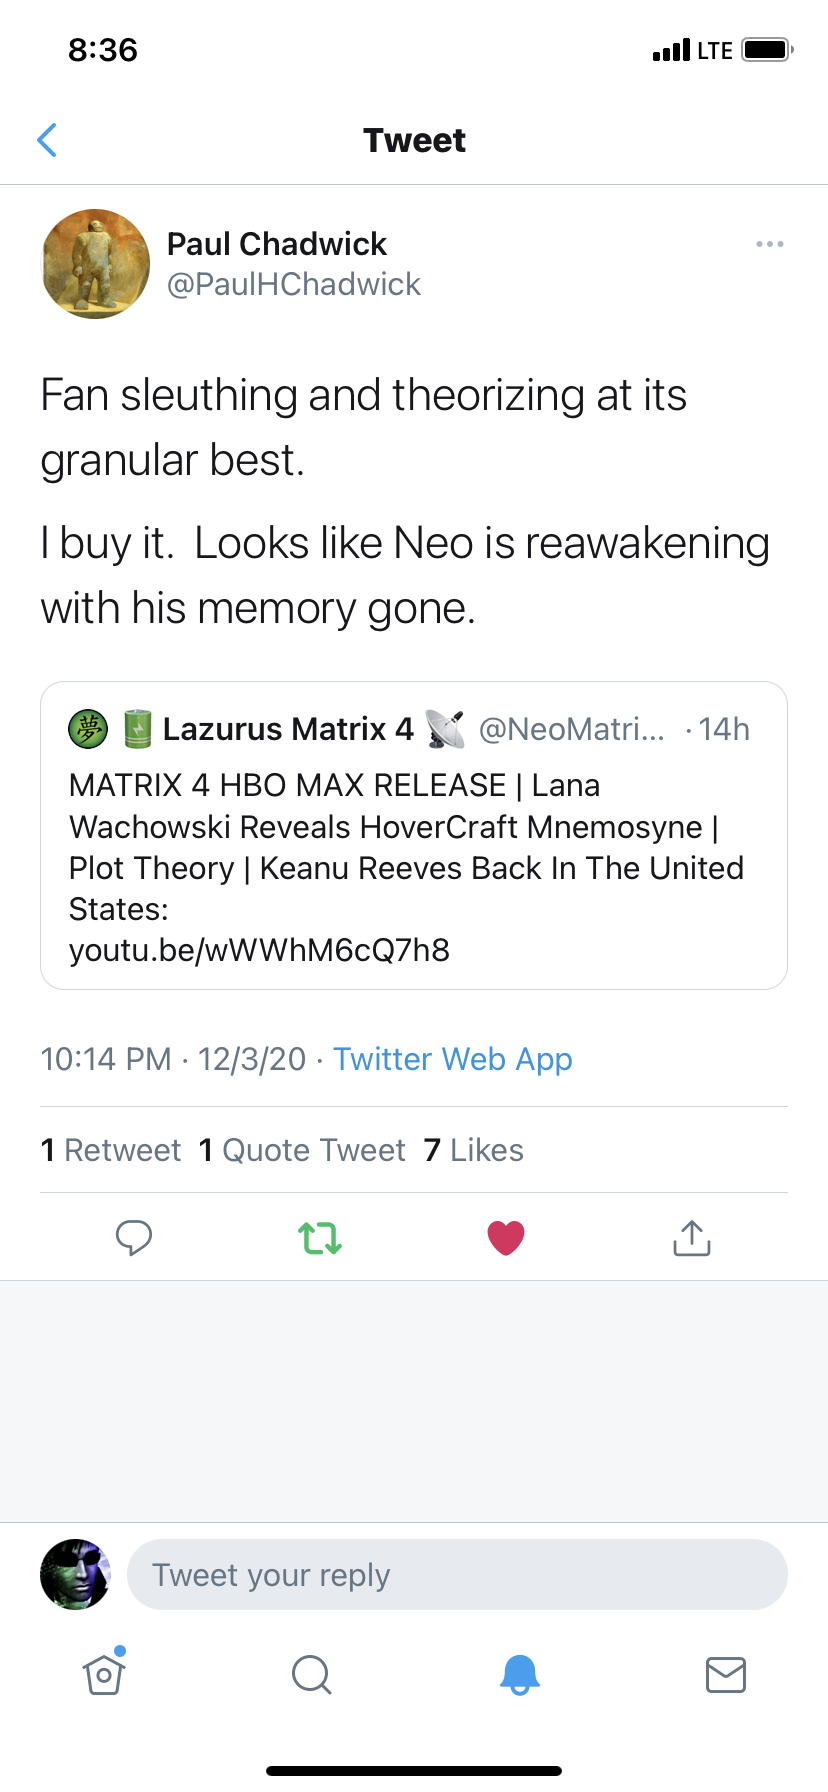Unlike the tweet with the heart
The width and height of the screenshot is (828, 1792).
click(x=506, y=1238)
